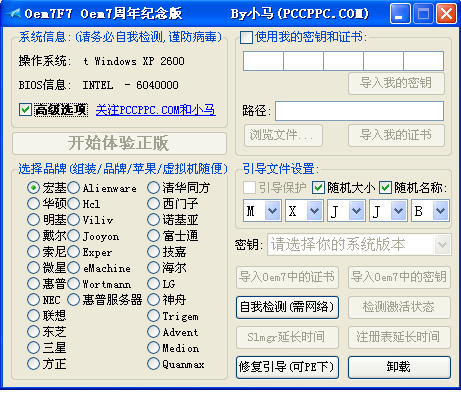The image size is (461, 393).
Task: Click the 检测激活状态 button
Action: [x=399, y=307]
